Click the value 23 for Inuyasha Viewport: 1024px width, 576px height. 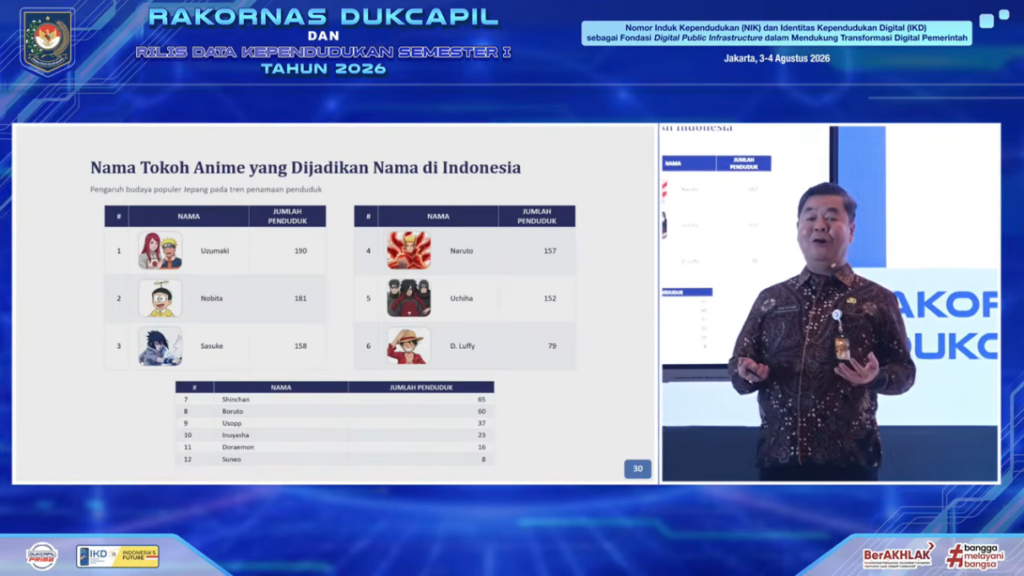(481, 435)
